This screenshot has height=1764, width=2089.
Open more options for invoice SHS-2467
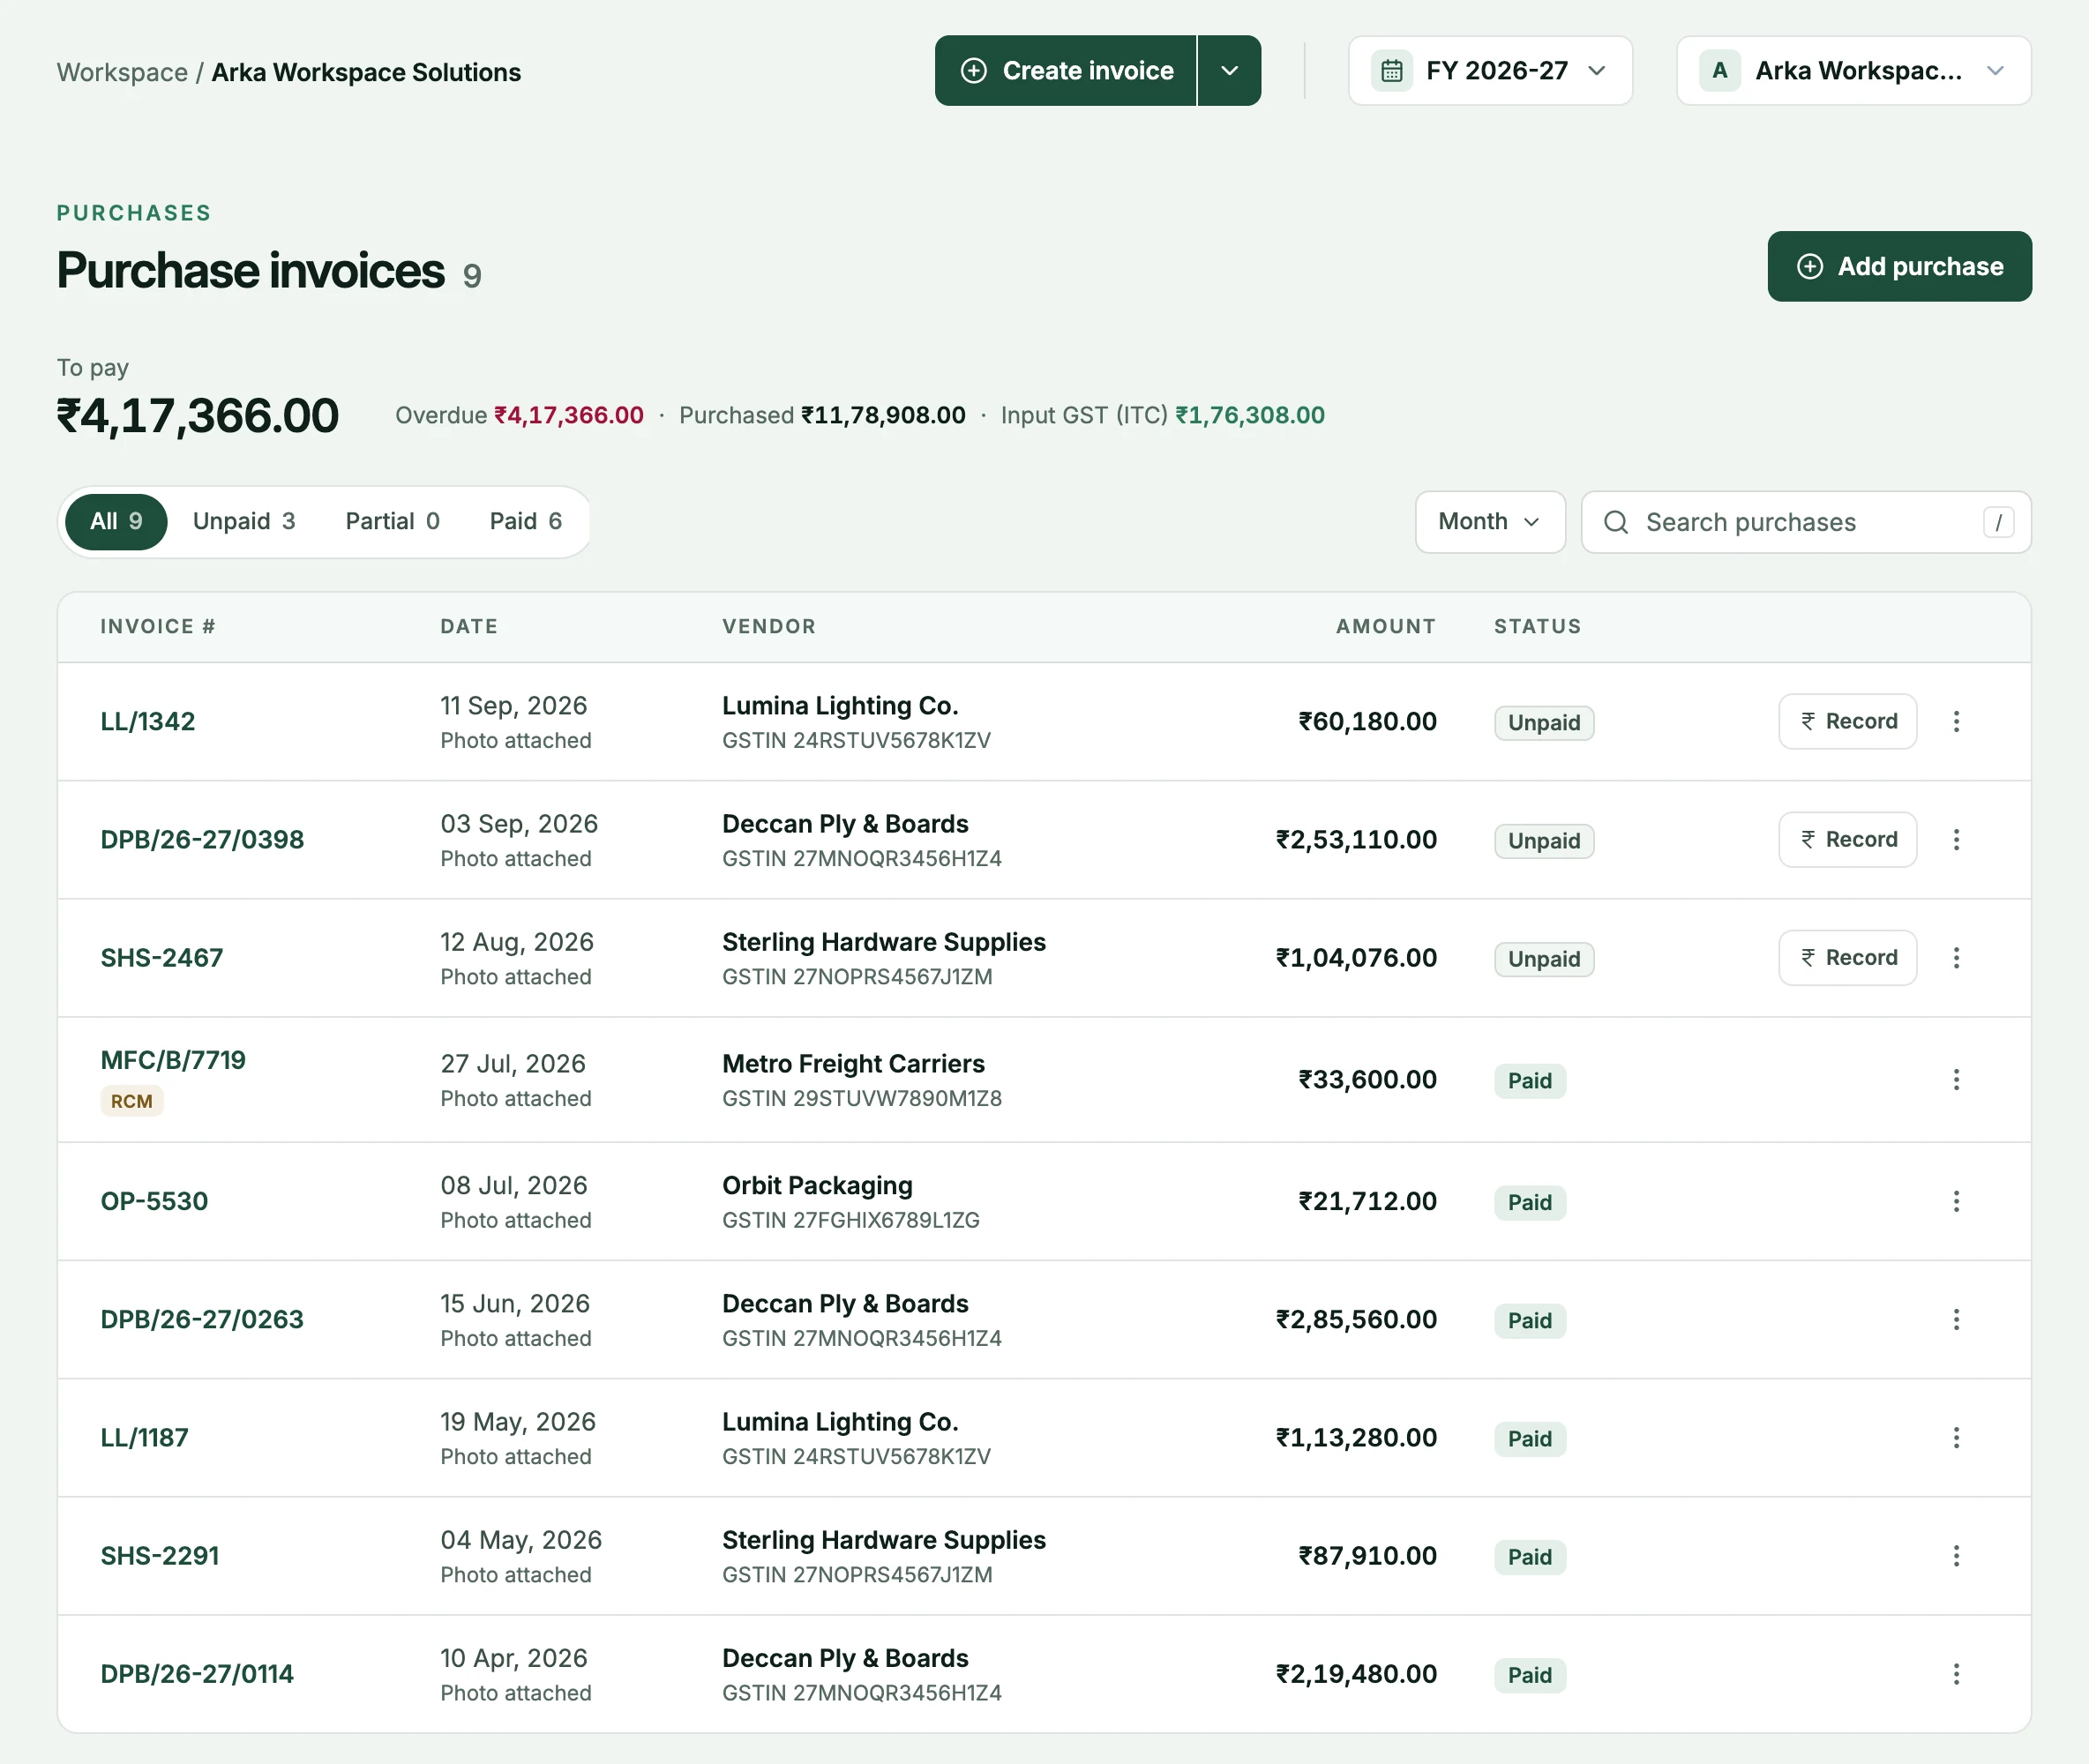click(x=1956, y=957)
